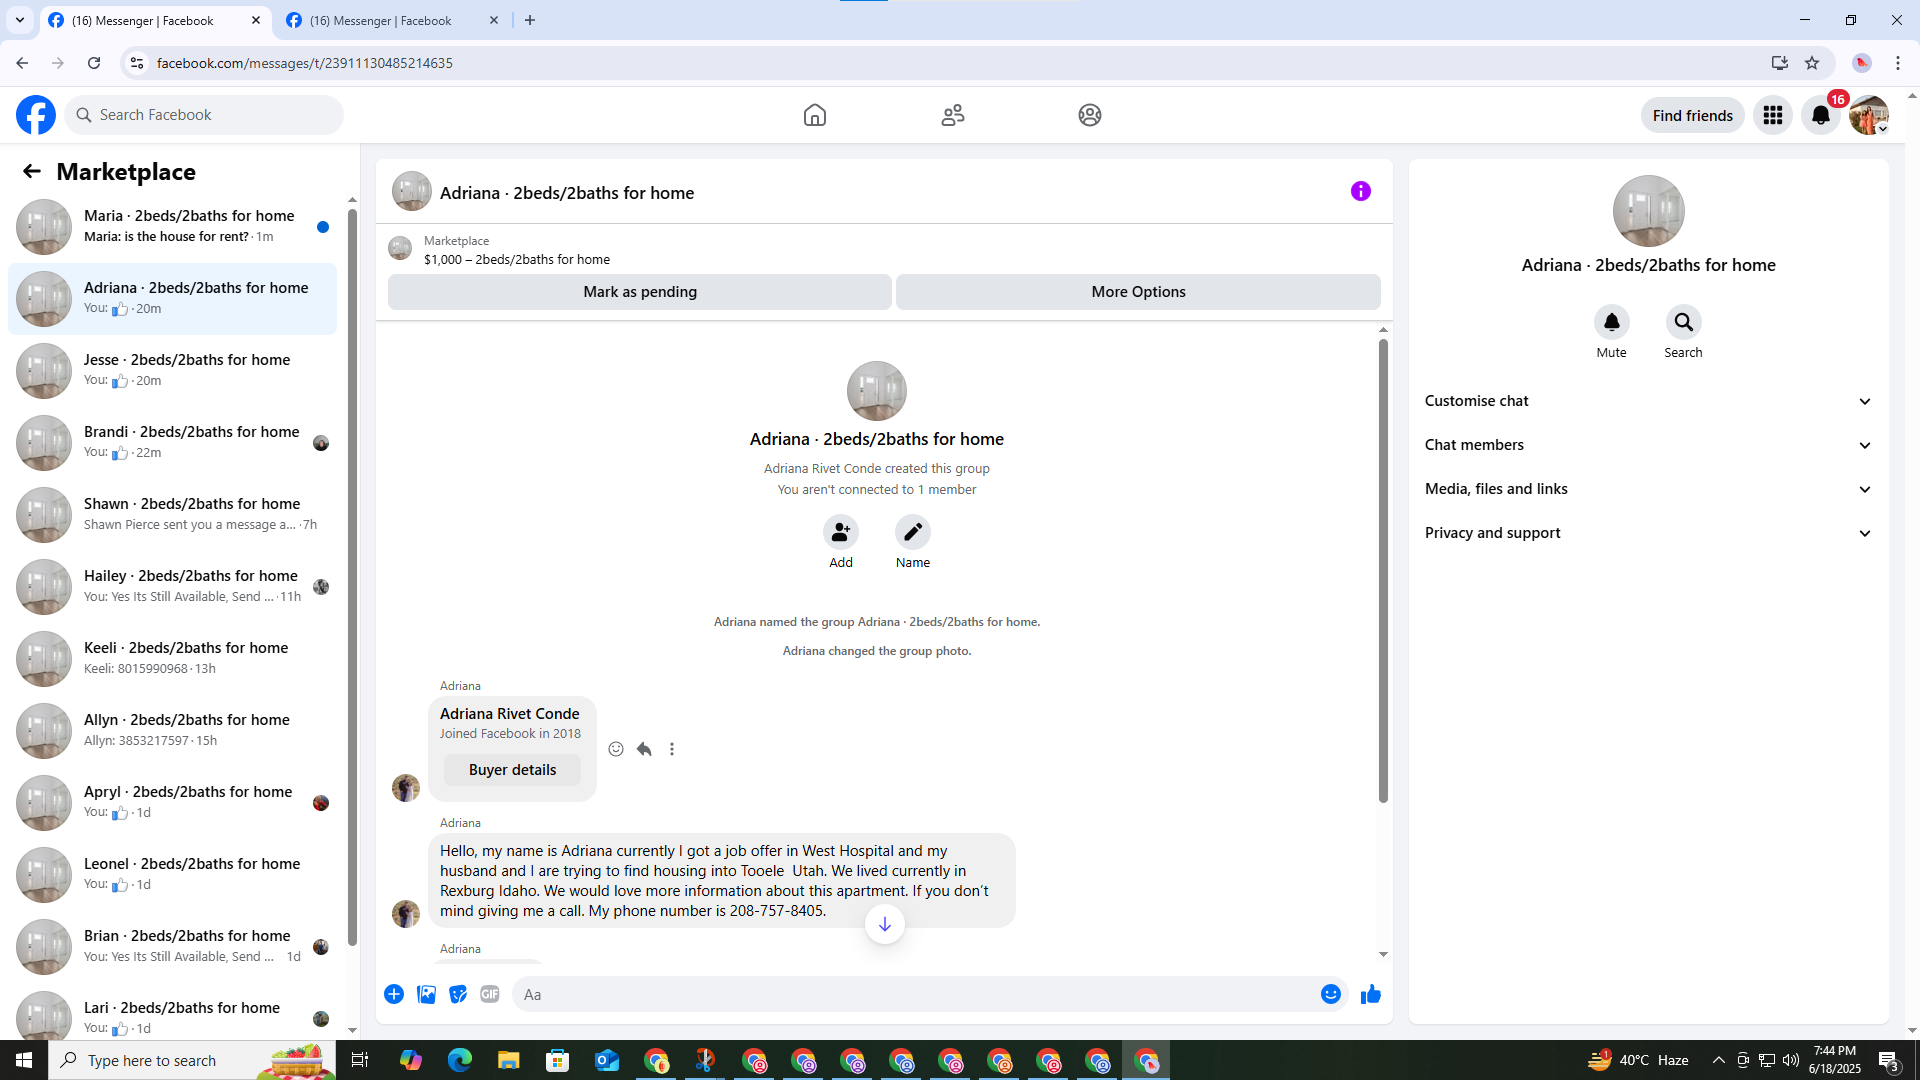Choose a sticker
The height and width of the screenshot is (1080, 1920).
pos(458,994)
